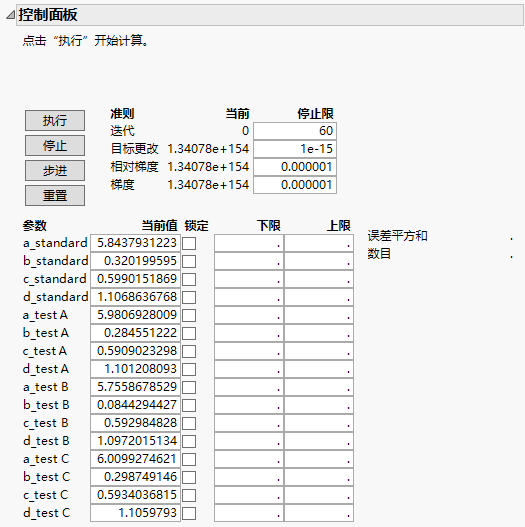Image resolution: width=525 pixels, height=527 pixels.
Task: Edit d_standard current value 1.1068636768
Action: pos(135,297)
